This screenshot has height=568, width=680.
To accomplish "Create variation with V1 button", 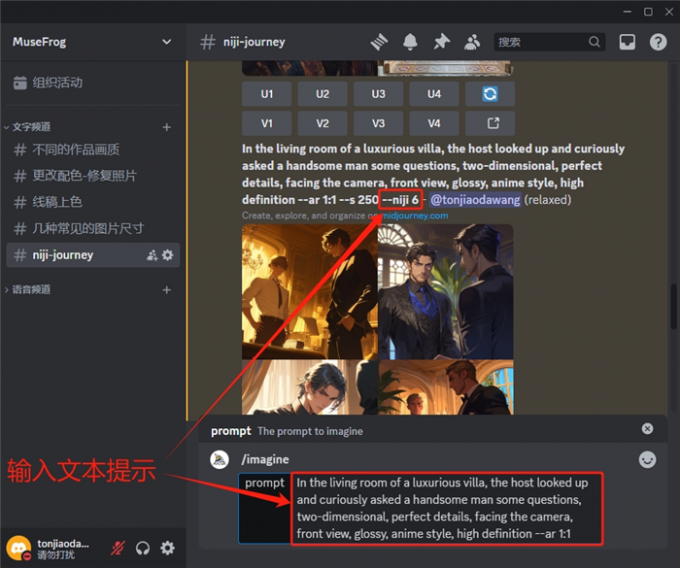I will click(267, 123).
